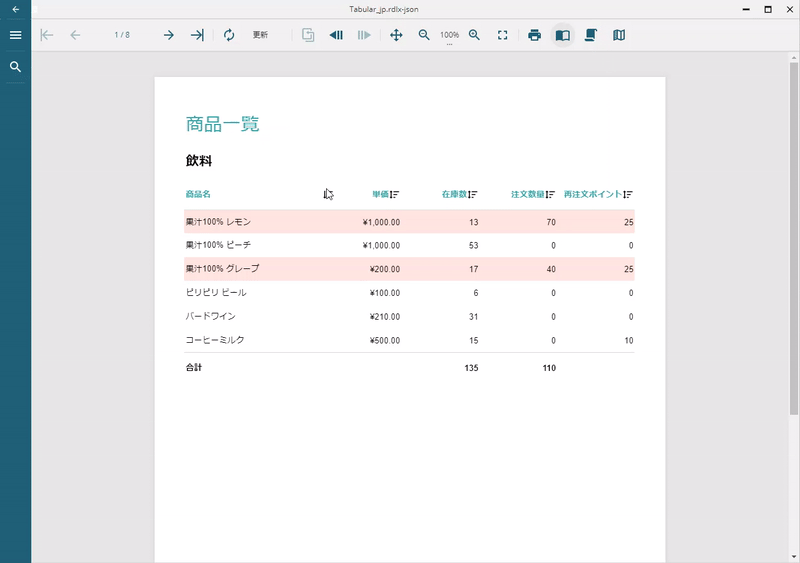This screenshot has height=563, width=800.
Task: Zoom out the report
Action: 424,35
